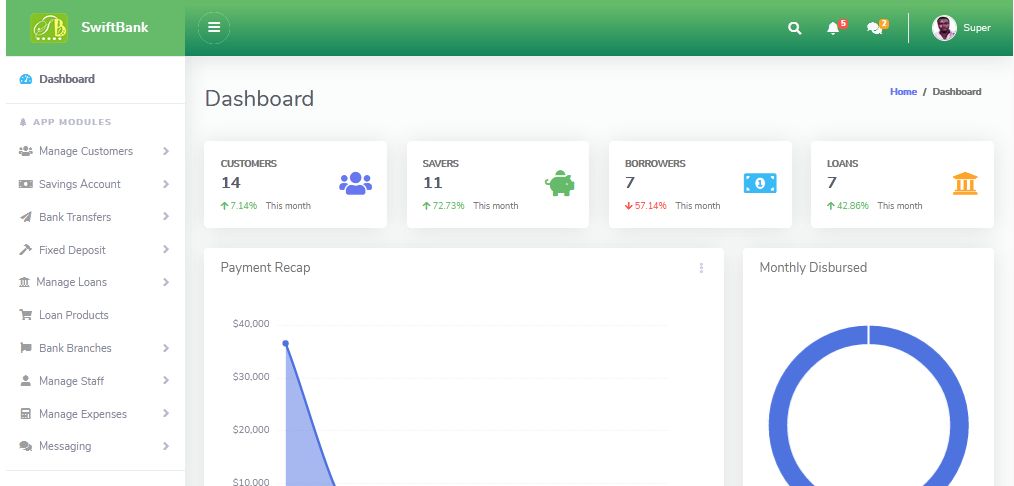Expand Fixed Deposit chevron

pos(166,249)
